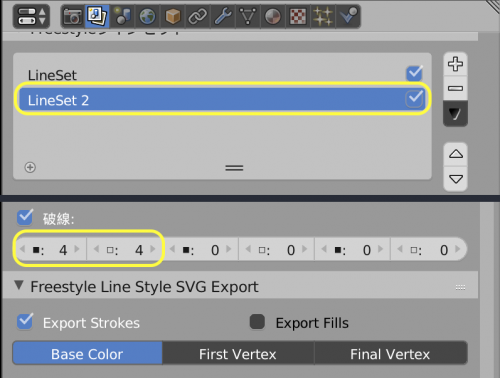Enable the Export Fills checkbox
The height and width of the screenshot is (378, 500).
click(257, 322)
